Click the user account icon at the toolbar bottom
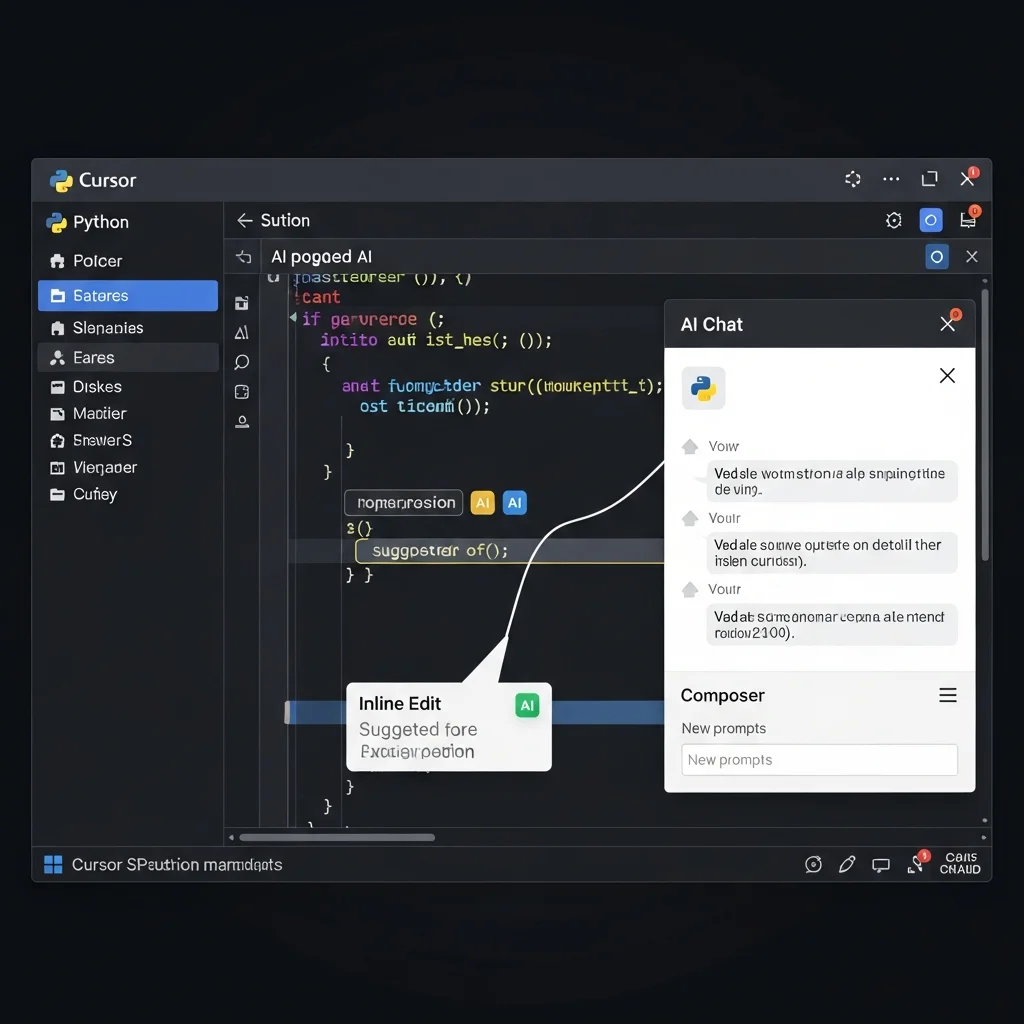1024x1024 pixels. [241, 421]
